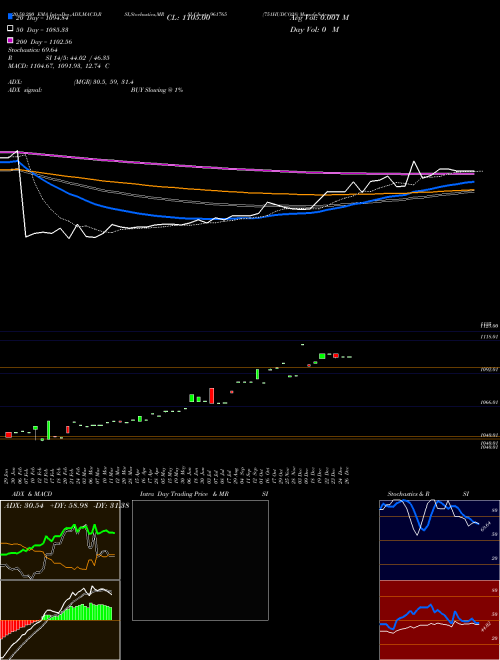Click the 'Avg Vol: 0.001 M' label
Image resolution: width=500 pixels, height=660 pixels.
click(319, 18)
